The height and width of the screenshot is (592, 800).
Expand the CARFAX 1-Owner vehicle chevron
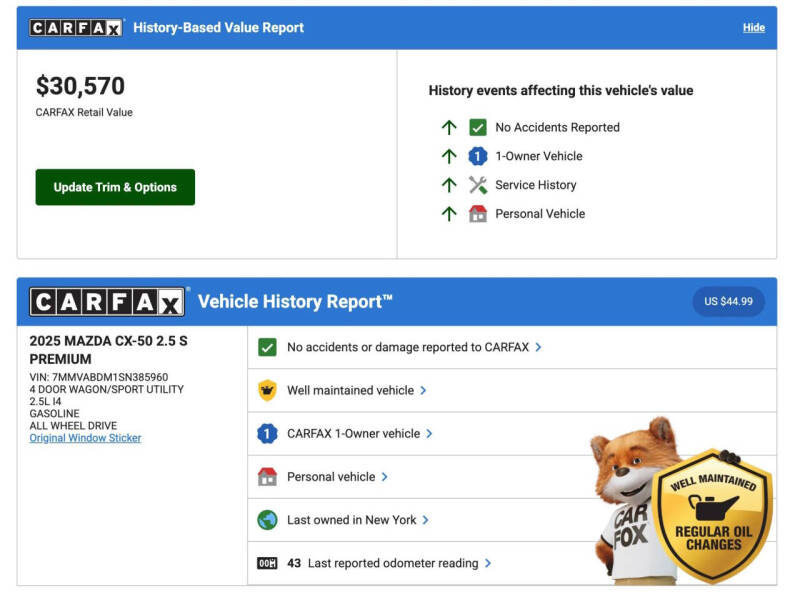click(x=430, y=434)
